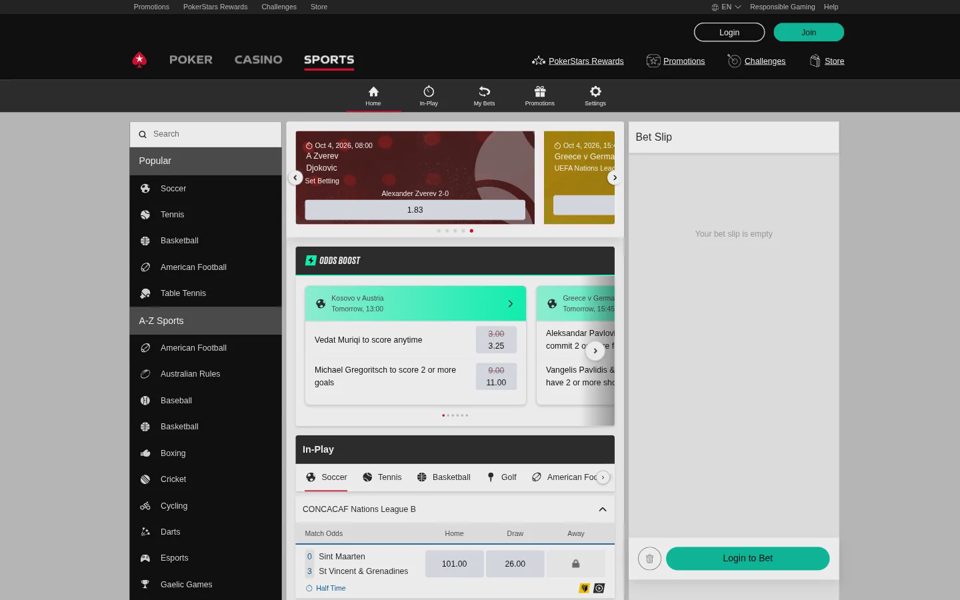Click Login to Bet button
Viewport: 960px width, 600px height.
point(747,558)
